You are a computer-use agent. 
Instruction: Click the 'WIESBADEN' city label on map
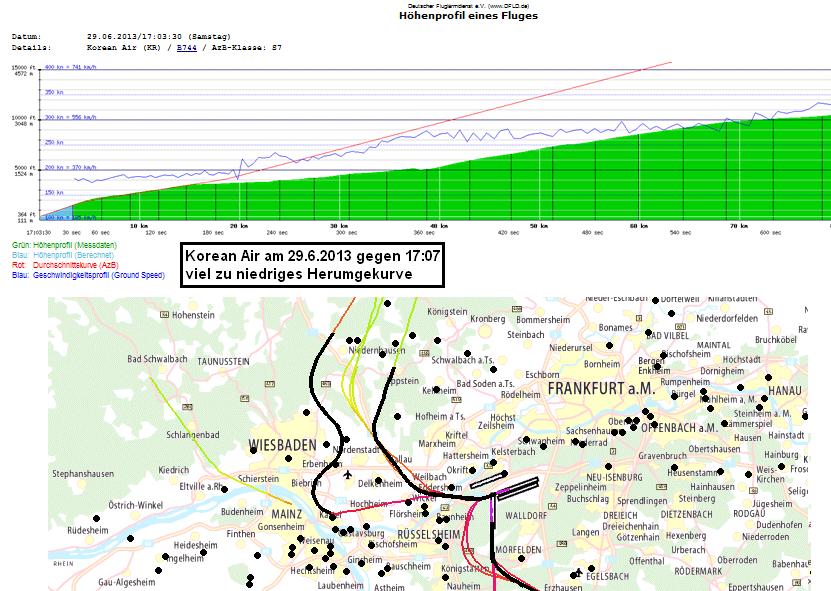point(282,445)
